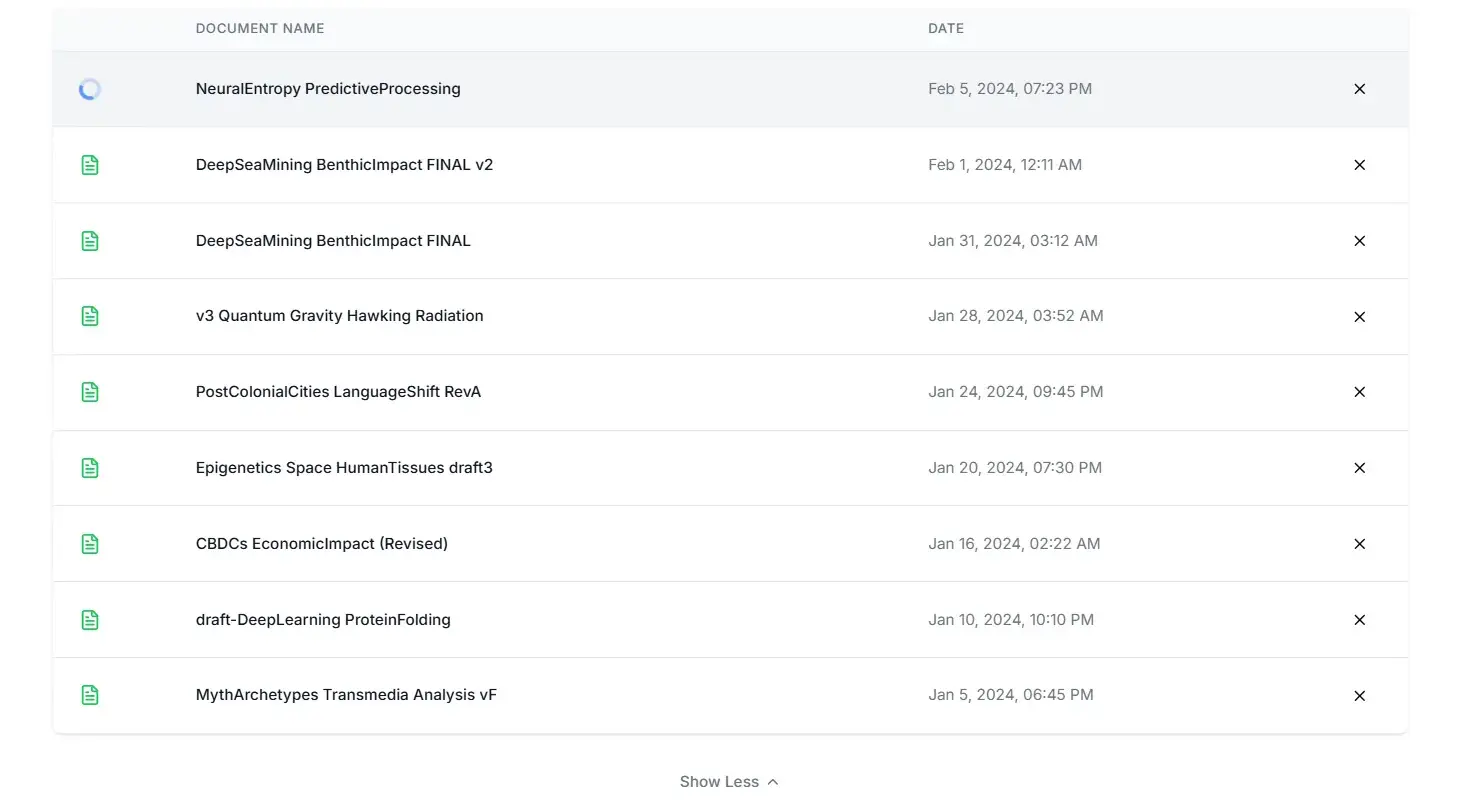Remove DeepSeaMining BenthicImpact FINAL v2 via X

[1359, 165]
